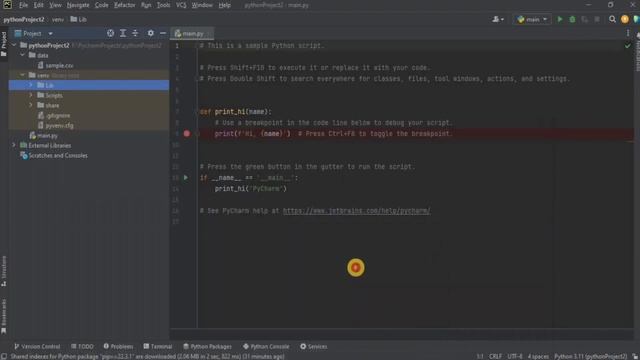
Task: Click UTF-8 encoding widget
Action: (x=515, y=356)
